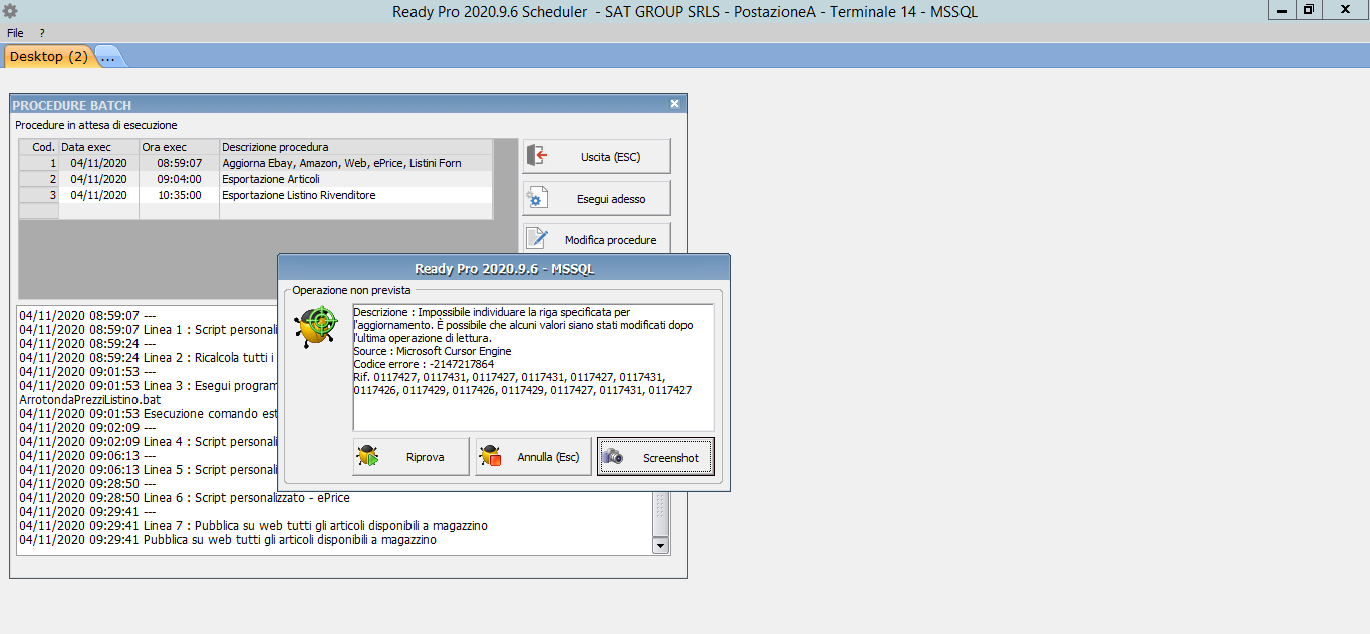Click the Procedure in attesa di esecuzione label
Screen dimensions: 1370x634
[96, 125]
